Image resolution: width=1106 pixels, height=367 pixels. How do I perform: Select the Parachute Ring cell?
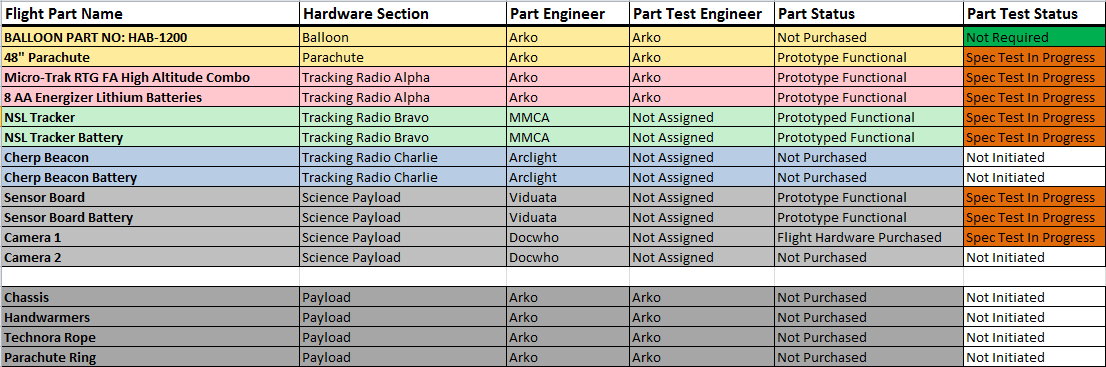[x=150, y=357]
